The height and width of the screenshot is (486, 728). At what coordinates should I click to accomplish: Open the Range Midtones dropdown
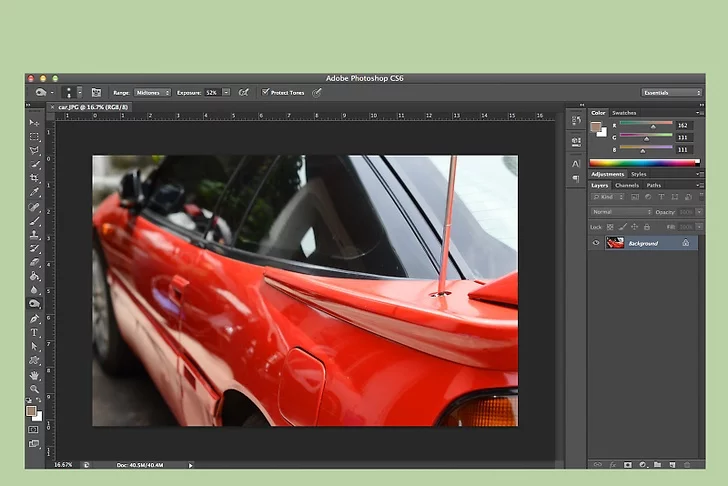(x=152, y=92)
